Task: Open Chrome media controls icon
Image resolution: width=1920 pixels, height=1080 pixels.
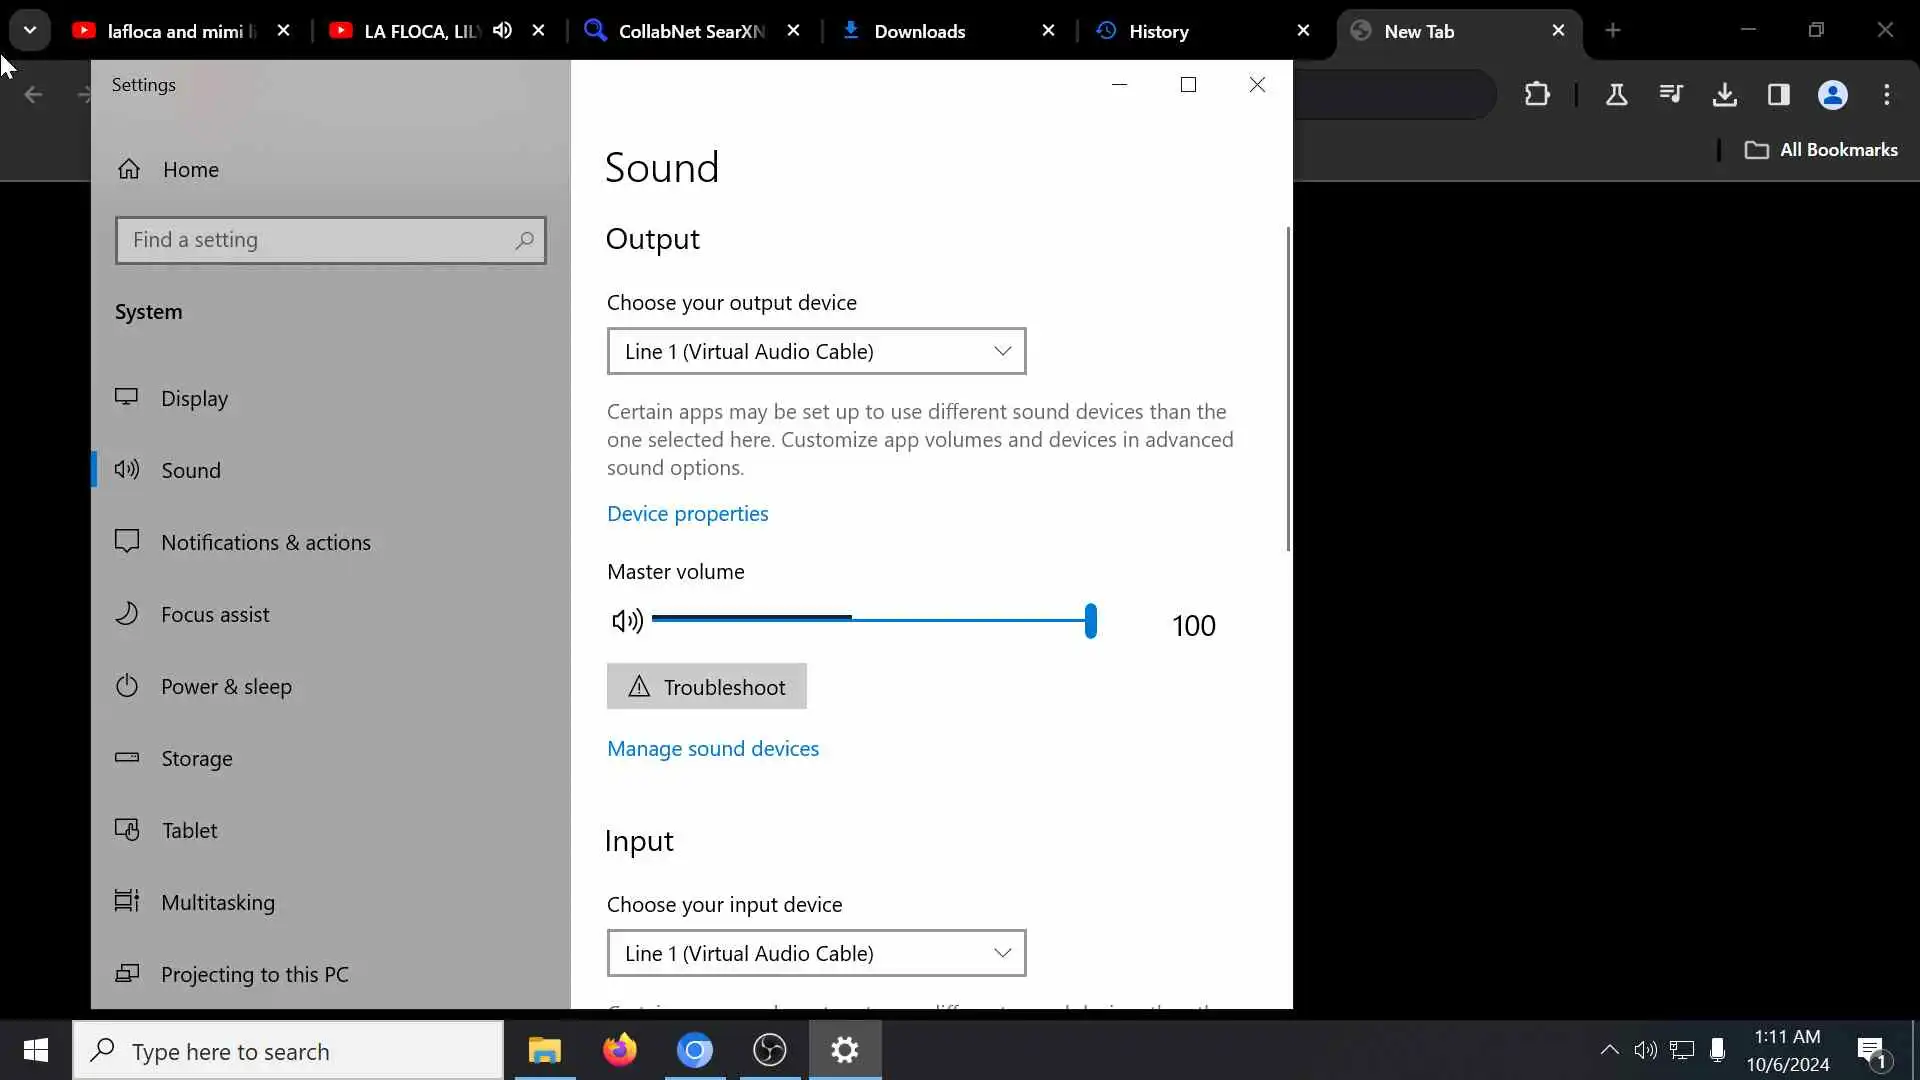Action: tap(1670, 95)
